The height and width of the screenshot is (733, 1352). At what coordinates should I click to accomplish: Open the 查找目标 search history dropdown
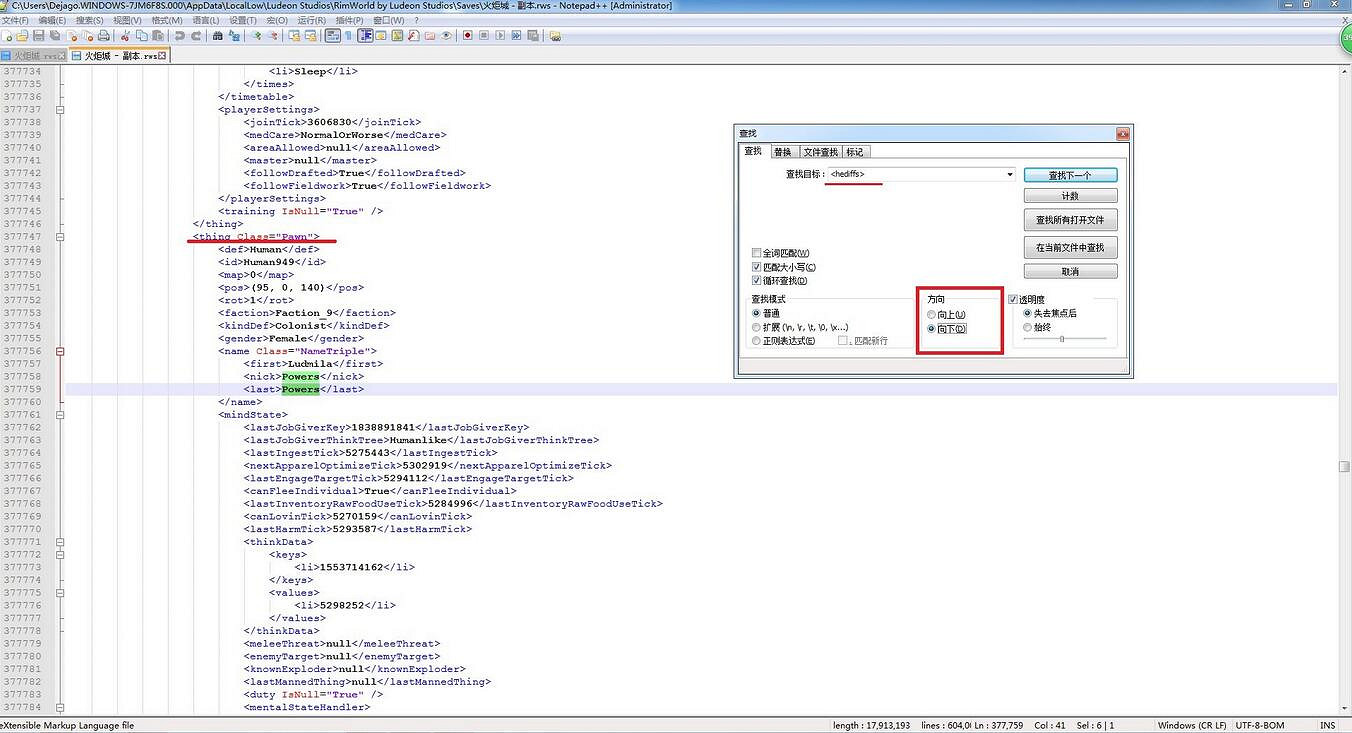(x=1010, y=175)
